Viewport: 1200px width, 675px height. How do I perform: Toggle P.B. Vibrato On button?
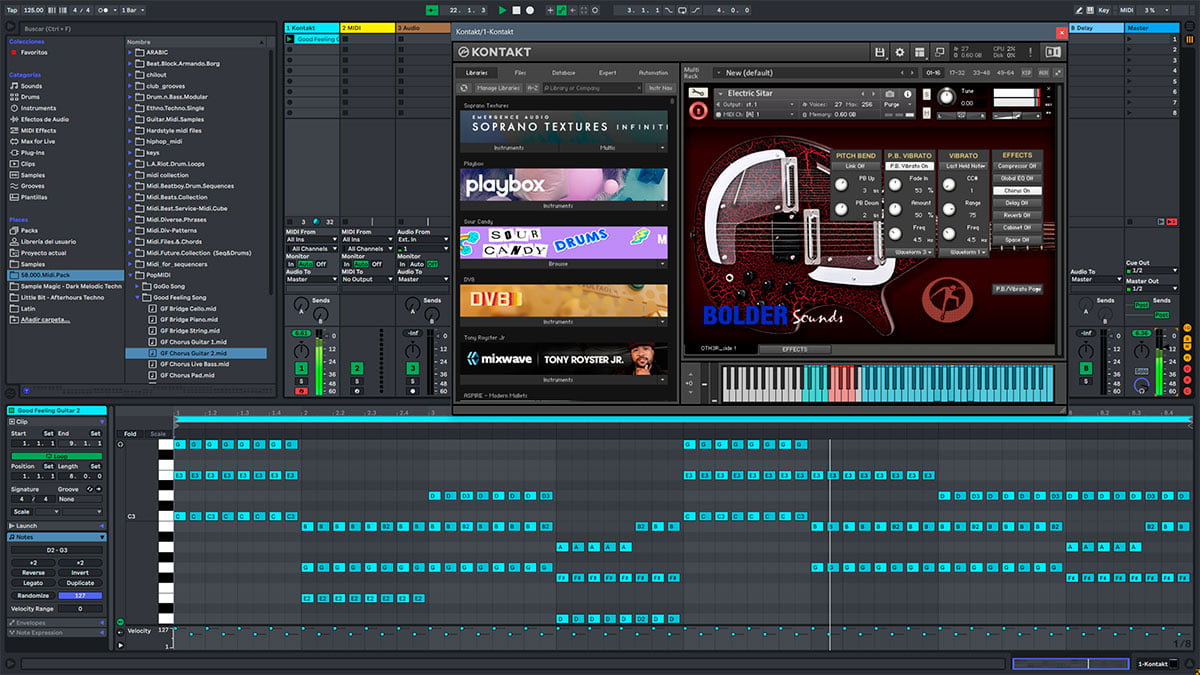click(909, 166)
